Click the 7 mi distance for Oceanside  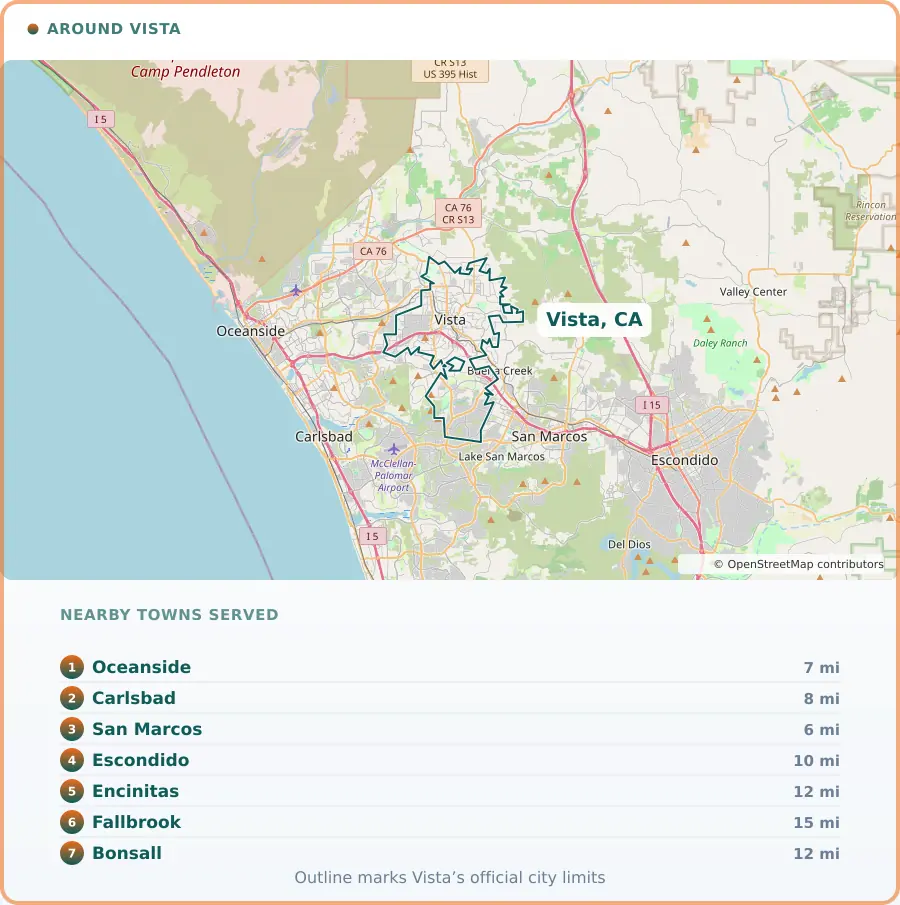(x=821, y=668)
